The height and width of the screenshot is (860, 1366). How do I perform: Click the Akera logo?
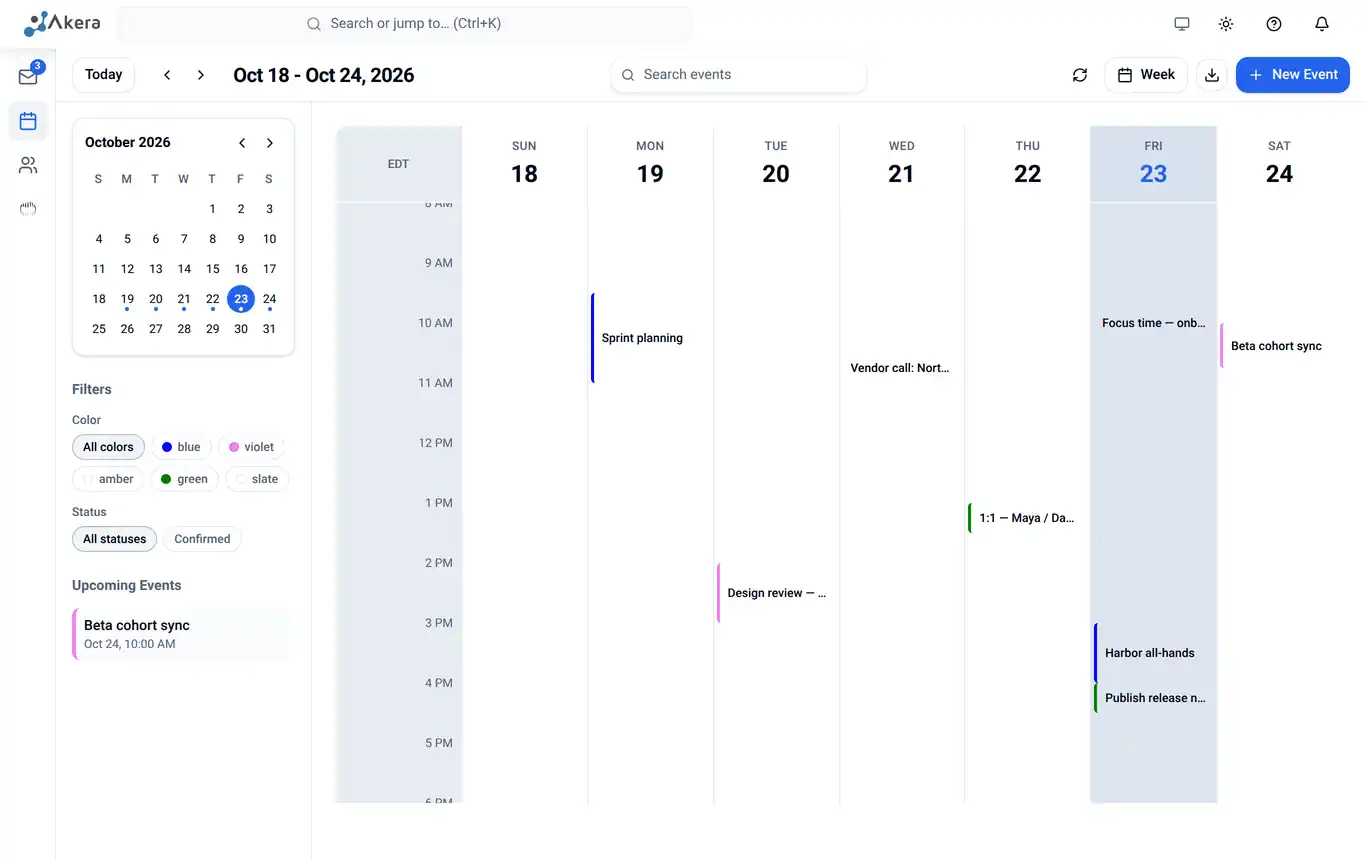pos(62,23)
